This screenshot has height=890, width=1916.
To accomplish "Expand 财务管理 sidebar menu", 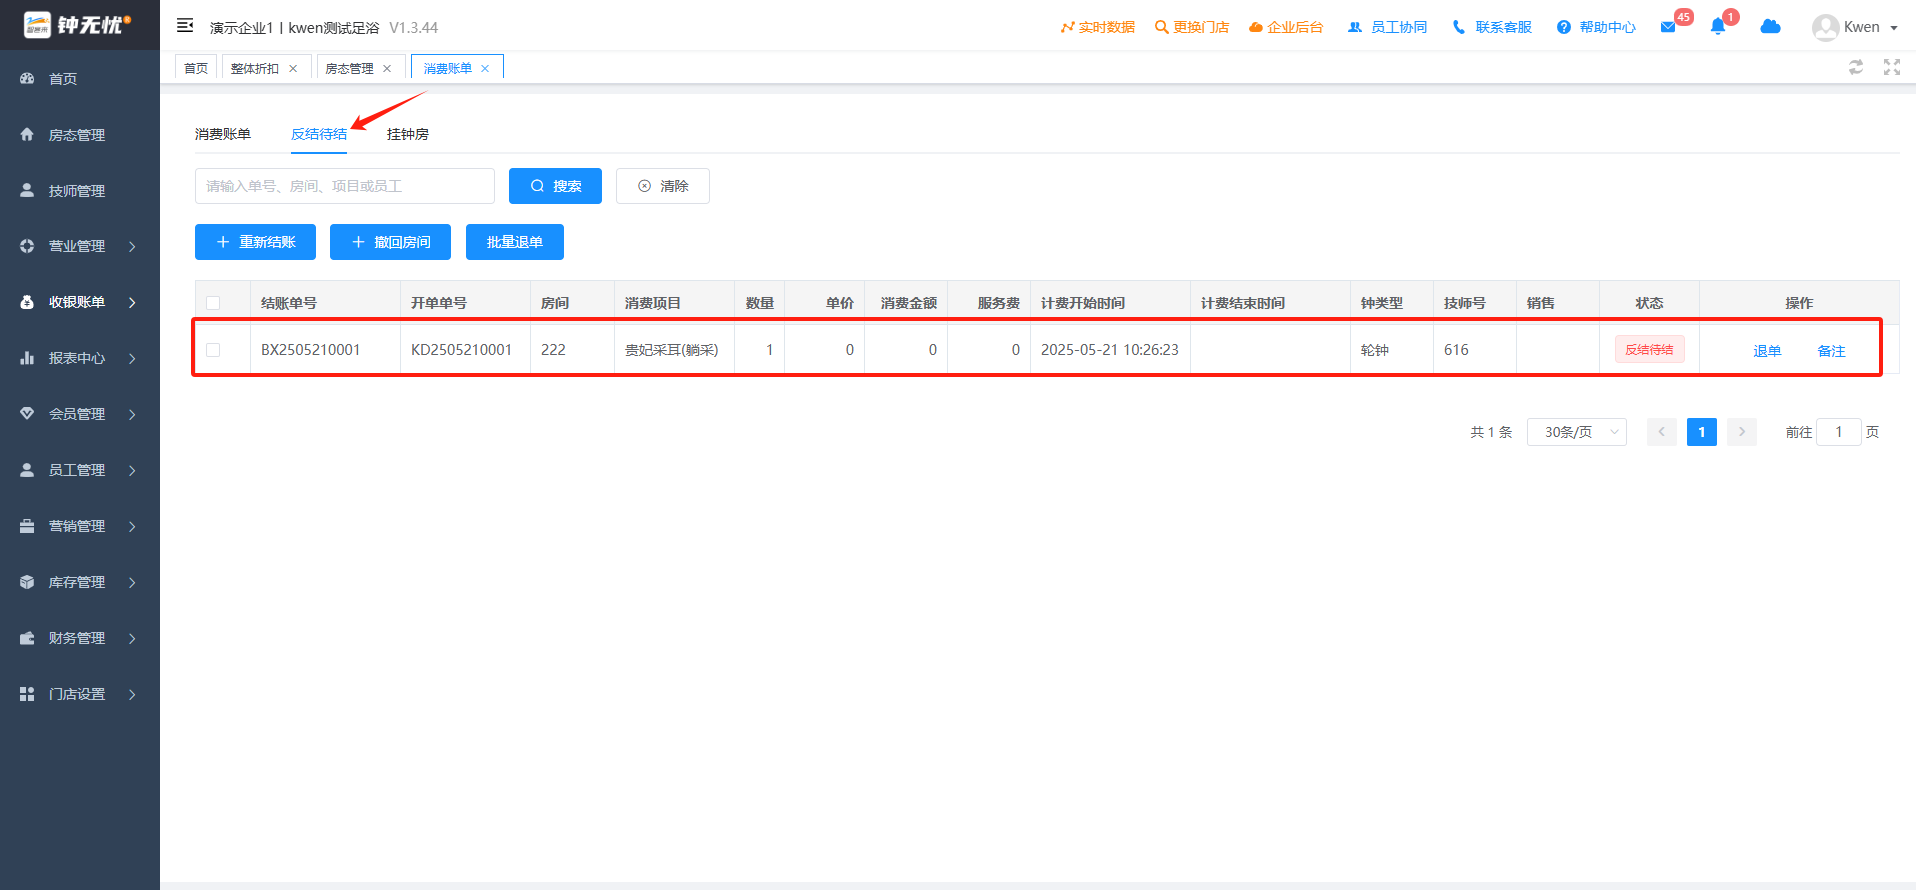I will tap(80, 638).
